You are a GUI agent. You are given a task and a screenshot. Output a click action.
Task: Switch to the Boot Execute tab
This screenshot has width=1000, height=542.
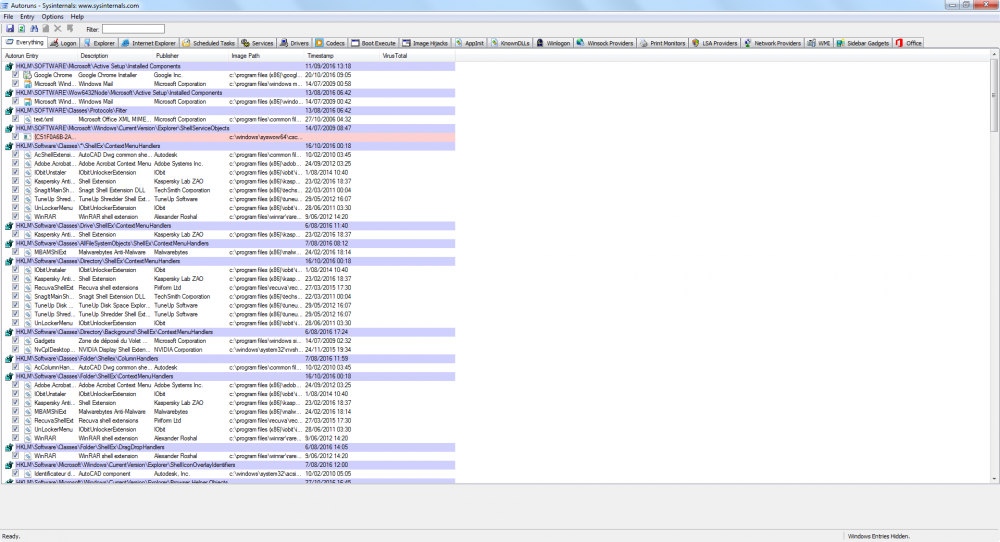(x=374, y=43)
